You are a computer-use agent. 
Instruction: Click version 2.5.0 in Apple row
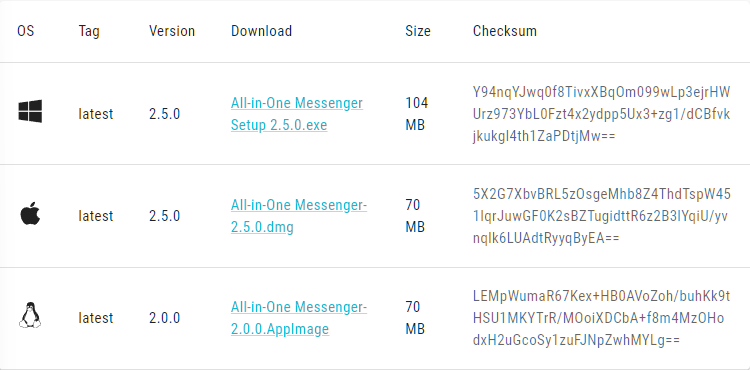click(165, 216)
